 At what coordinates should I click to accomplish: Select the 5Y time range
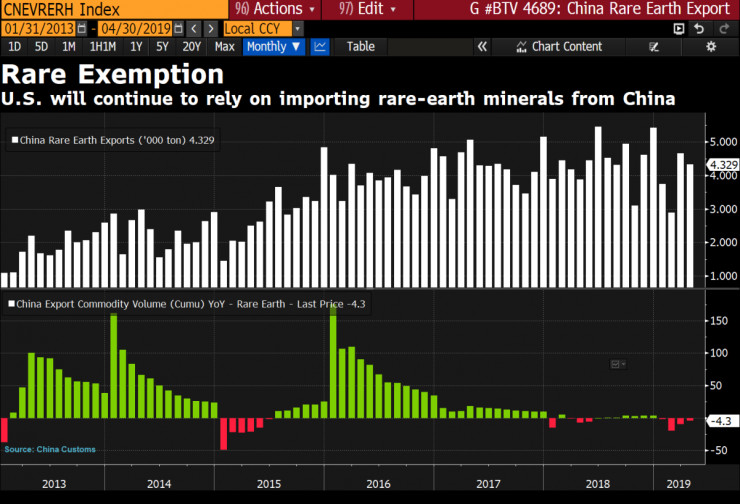(164, 46)
